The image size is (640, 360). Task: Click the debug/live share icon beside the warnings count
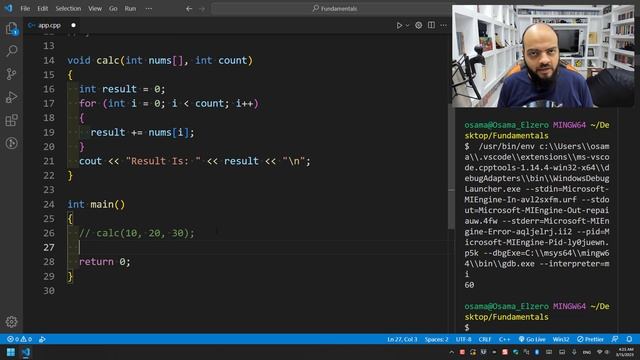pyautogui.click(x=42, y=339)
